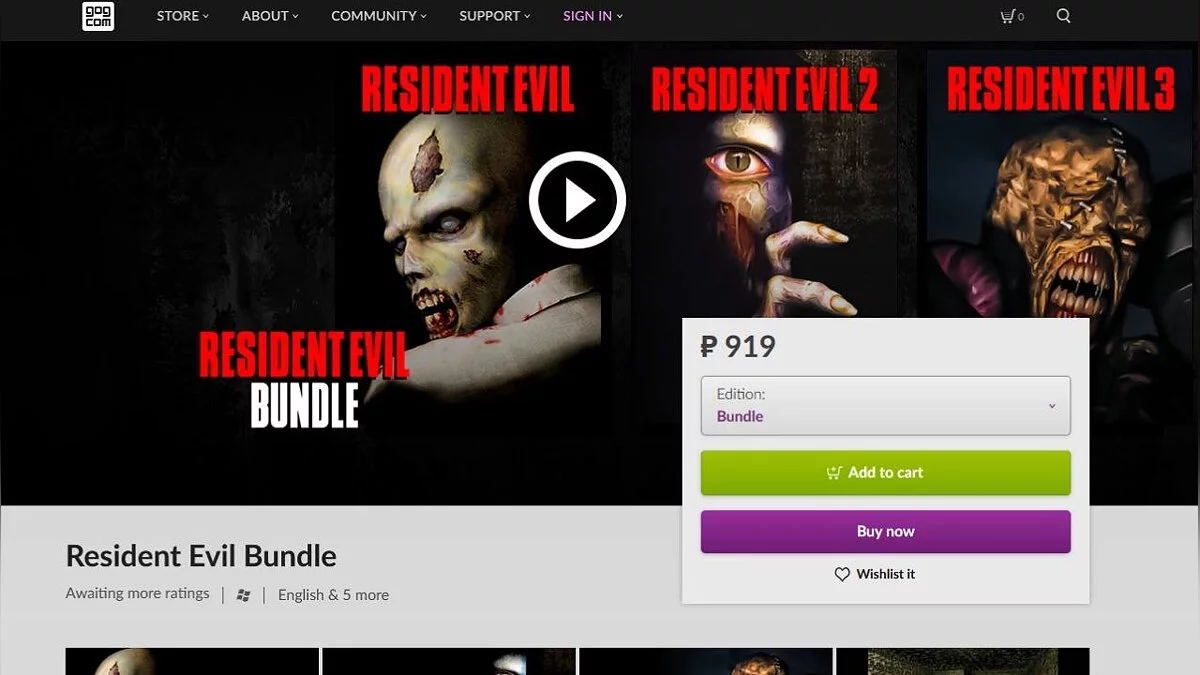Expand the SUPPORT dropdown menu
Screen dimensions: 1200x675
pos(495,16)
